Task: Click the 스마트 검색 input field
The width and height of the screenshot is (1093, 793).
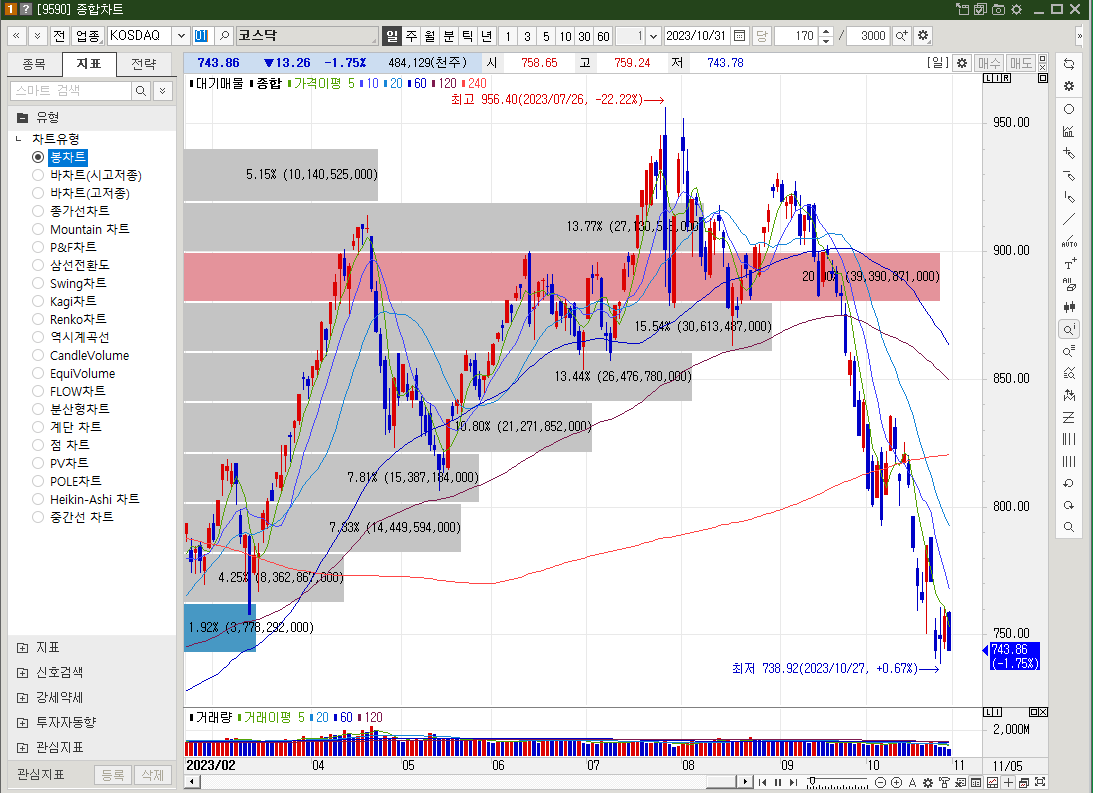Action: click(71, 91)
